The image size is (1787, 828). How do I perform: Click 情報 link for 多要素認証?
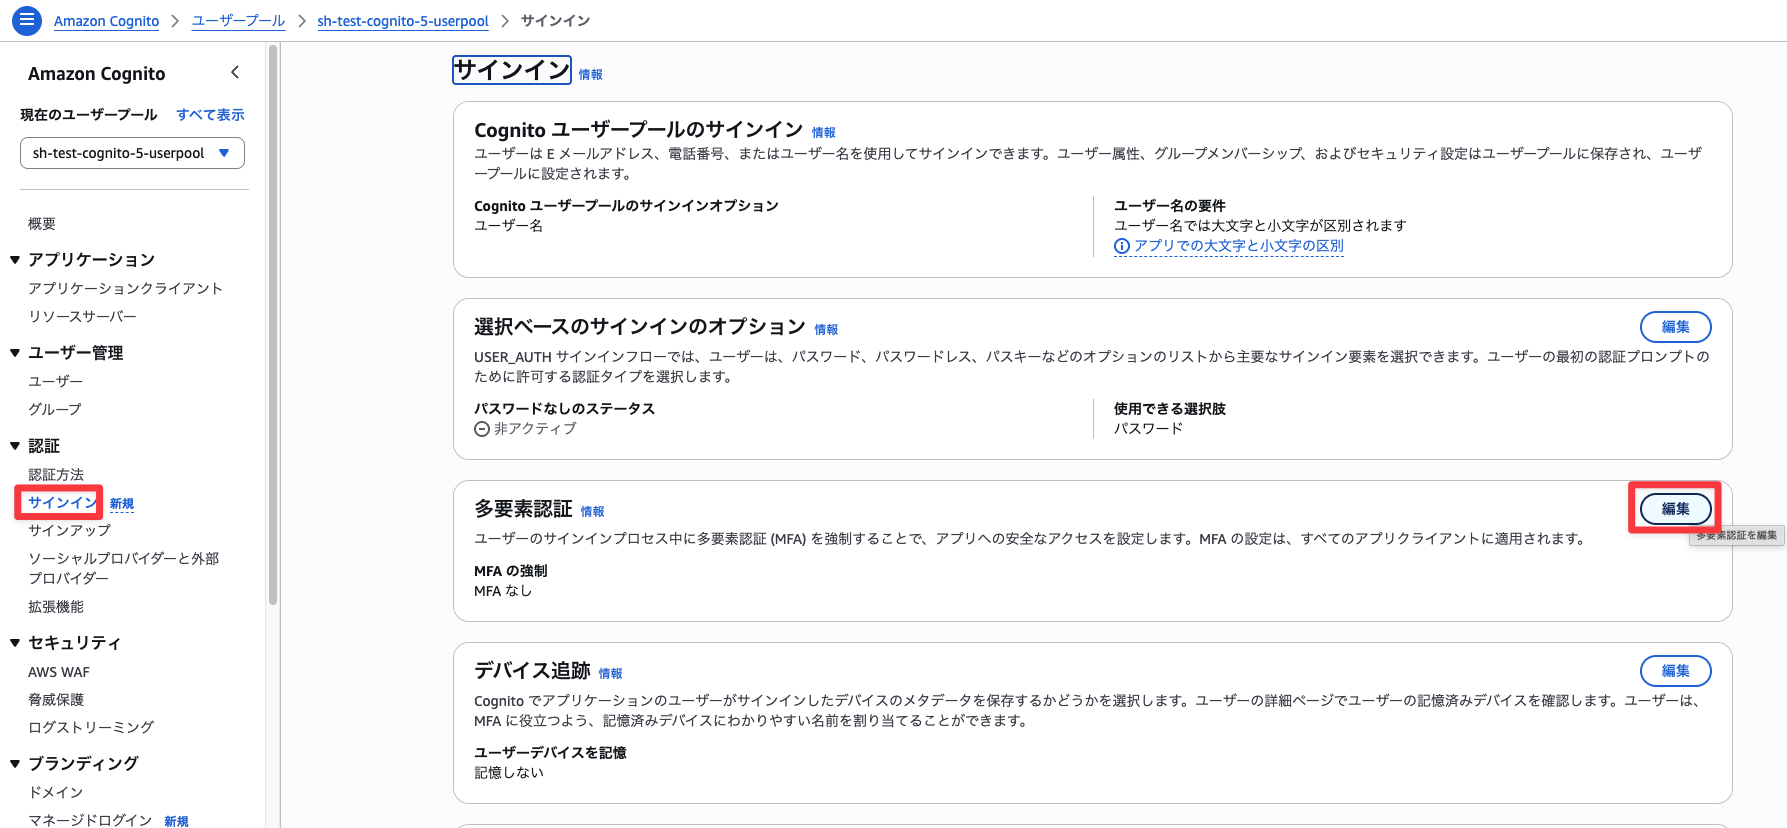(593, 512)
